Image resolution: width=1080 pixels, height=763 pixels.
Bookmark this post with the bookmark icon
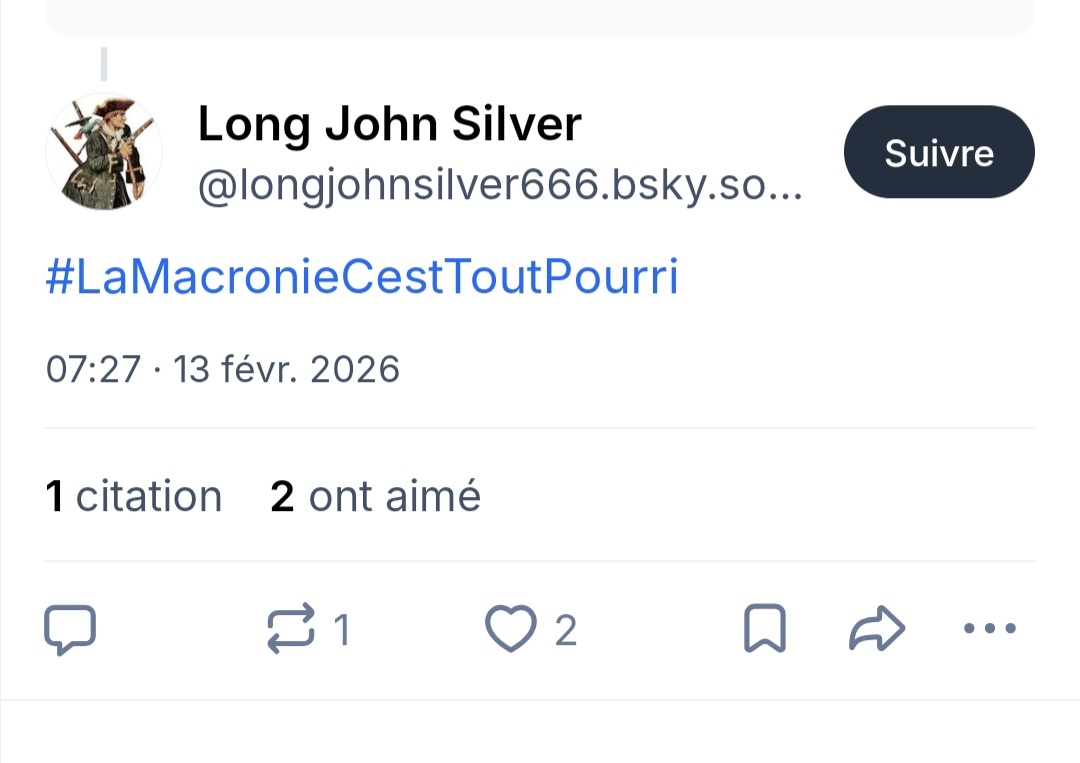(x=765, y=630)
